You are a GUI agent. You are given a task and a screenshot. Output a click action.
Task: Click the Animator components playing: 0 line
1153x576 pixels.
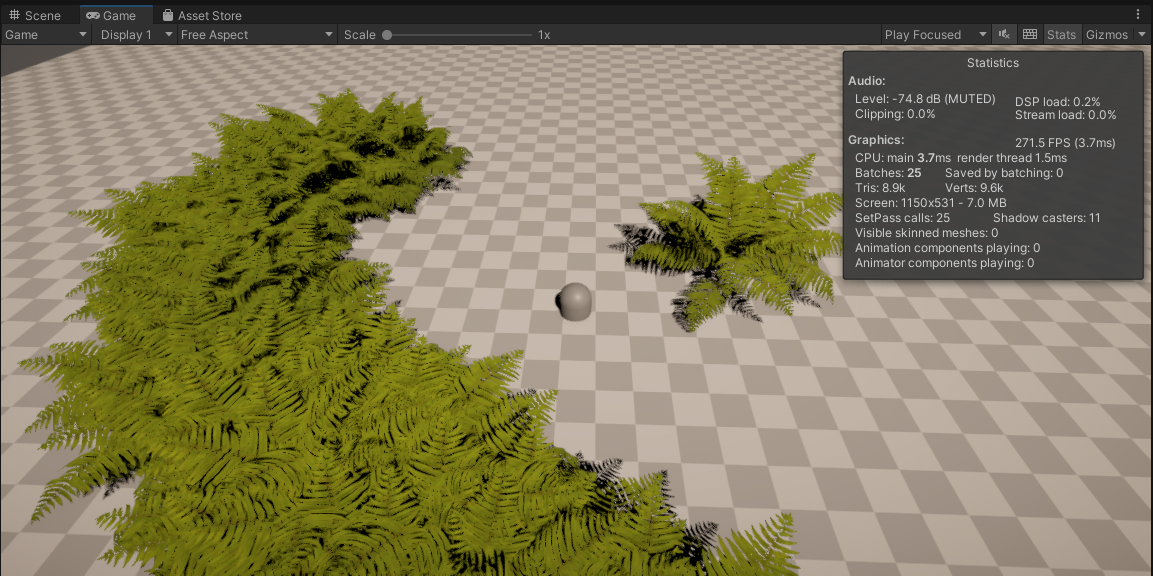(944, 263)
